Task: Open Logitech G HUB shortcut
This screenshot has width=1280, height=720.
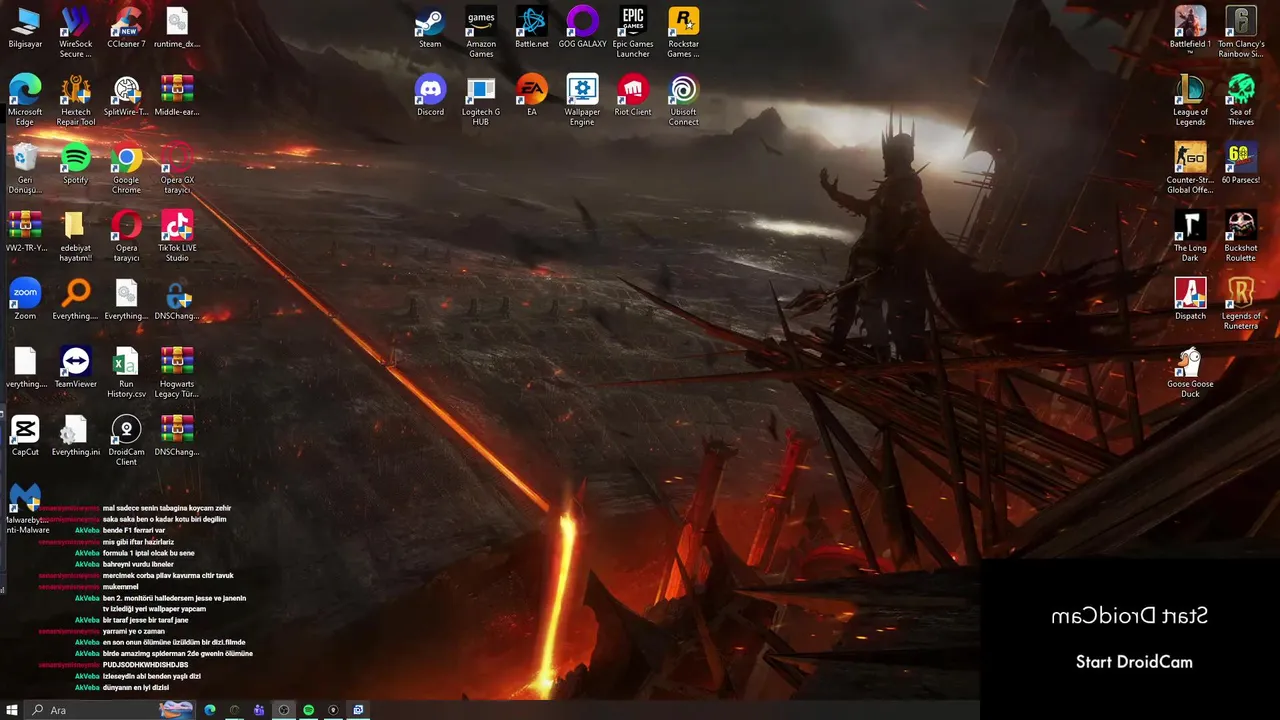Action: coord(481,101)
